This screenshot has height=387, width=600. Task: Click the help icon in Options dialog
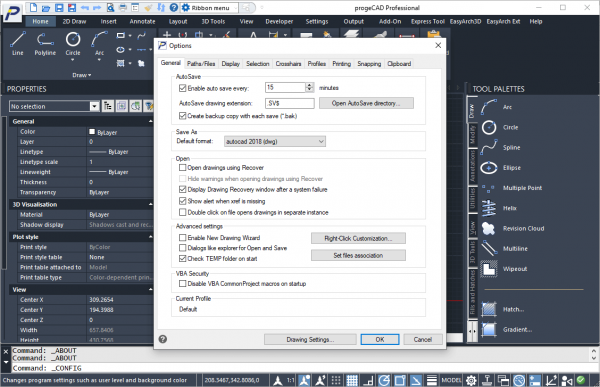(x=163, y=339)
